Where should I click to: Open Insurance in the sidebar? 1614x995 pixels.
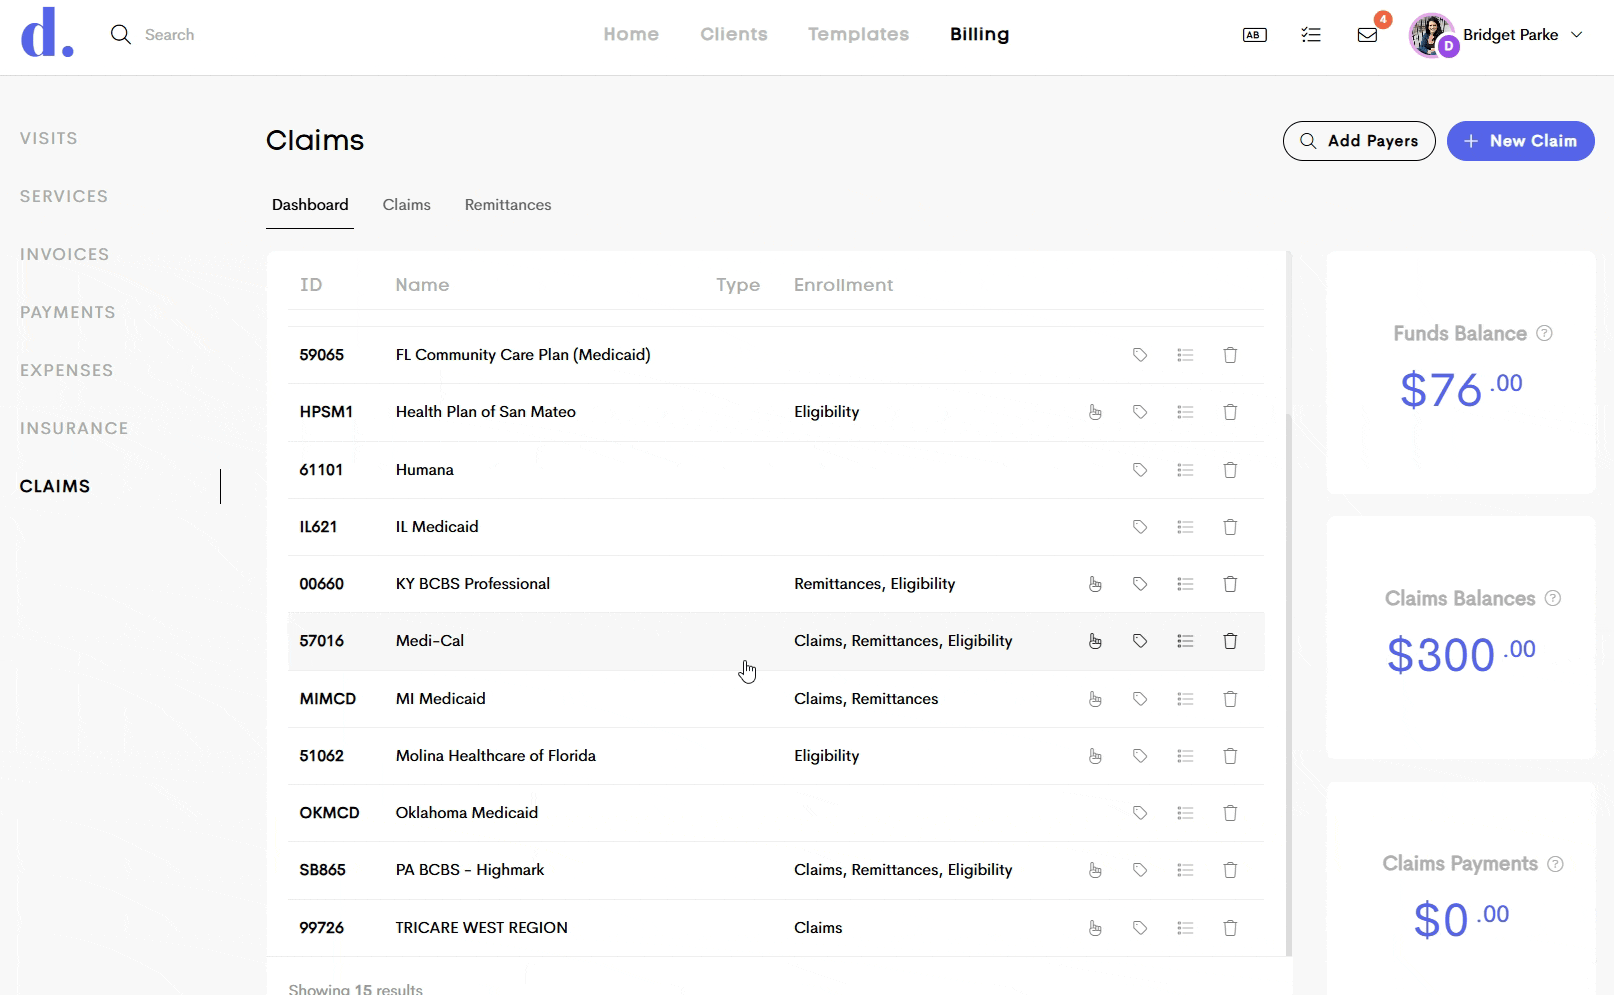[74, 428]
